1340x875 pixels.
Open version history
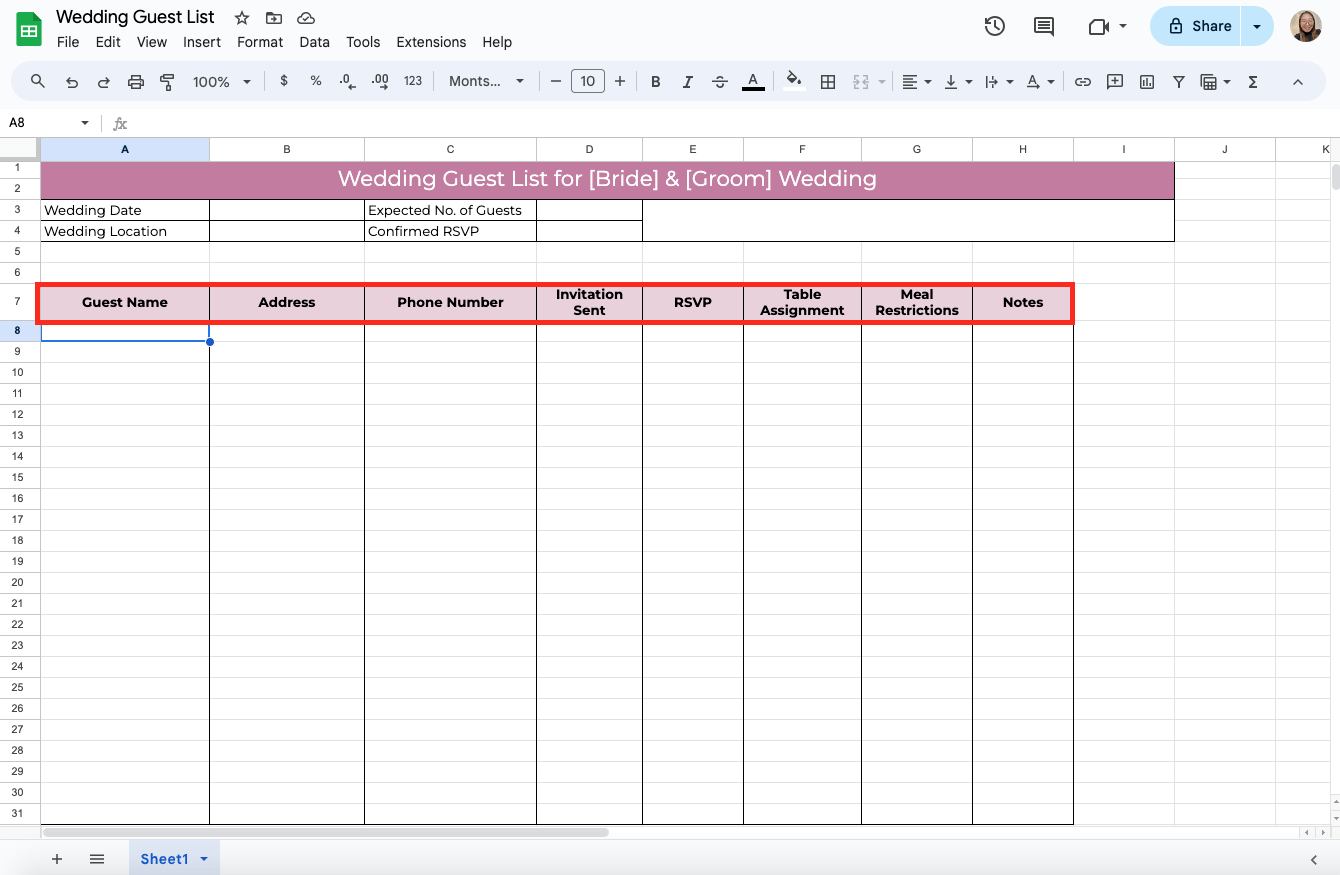click(x=995, y=26)
